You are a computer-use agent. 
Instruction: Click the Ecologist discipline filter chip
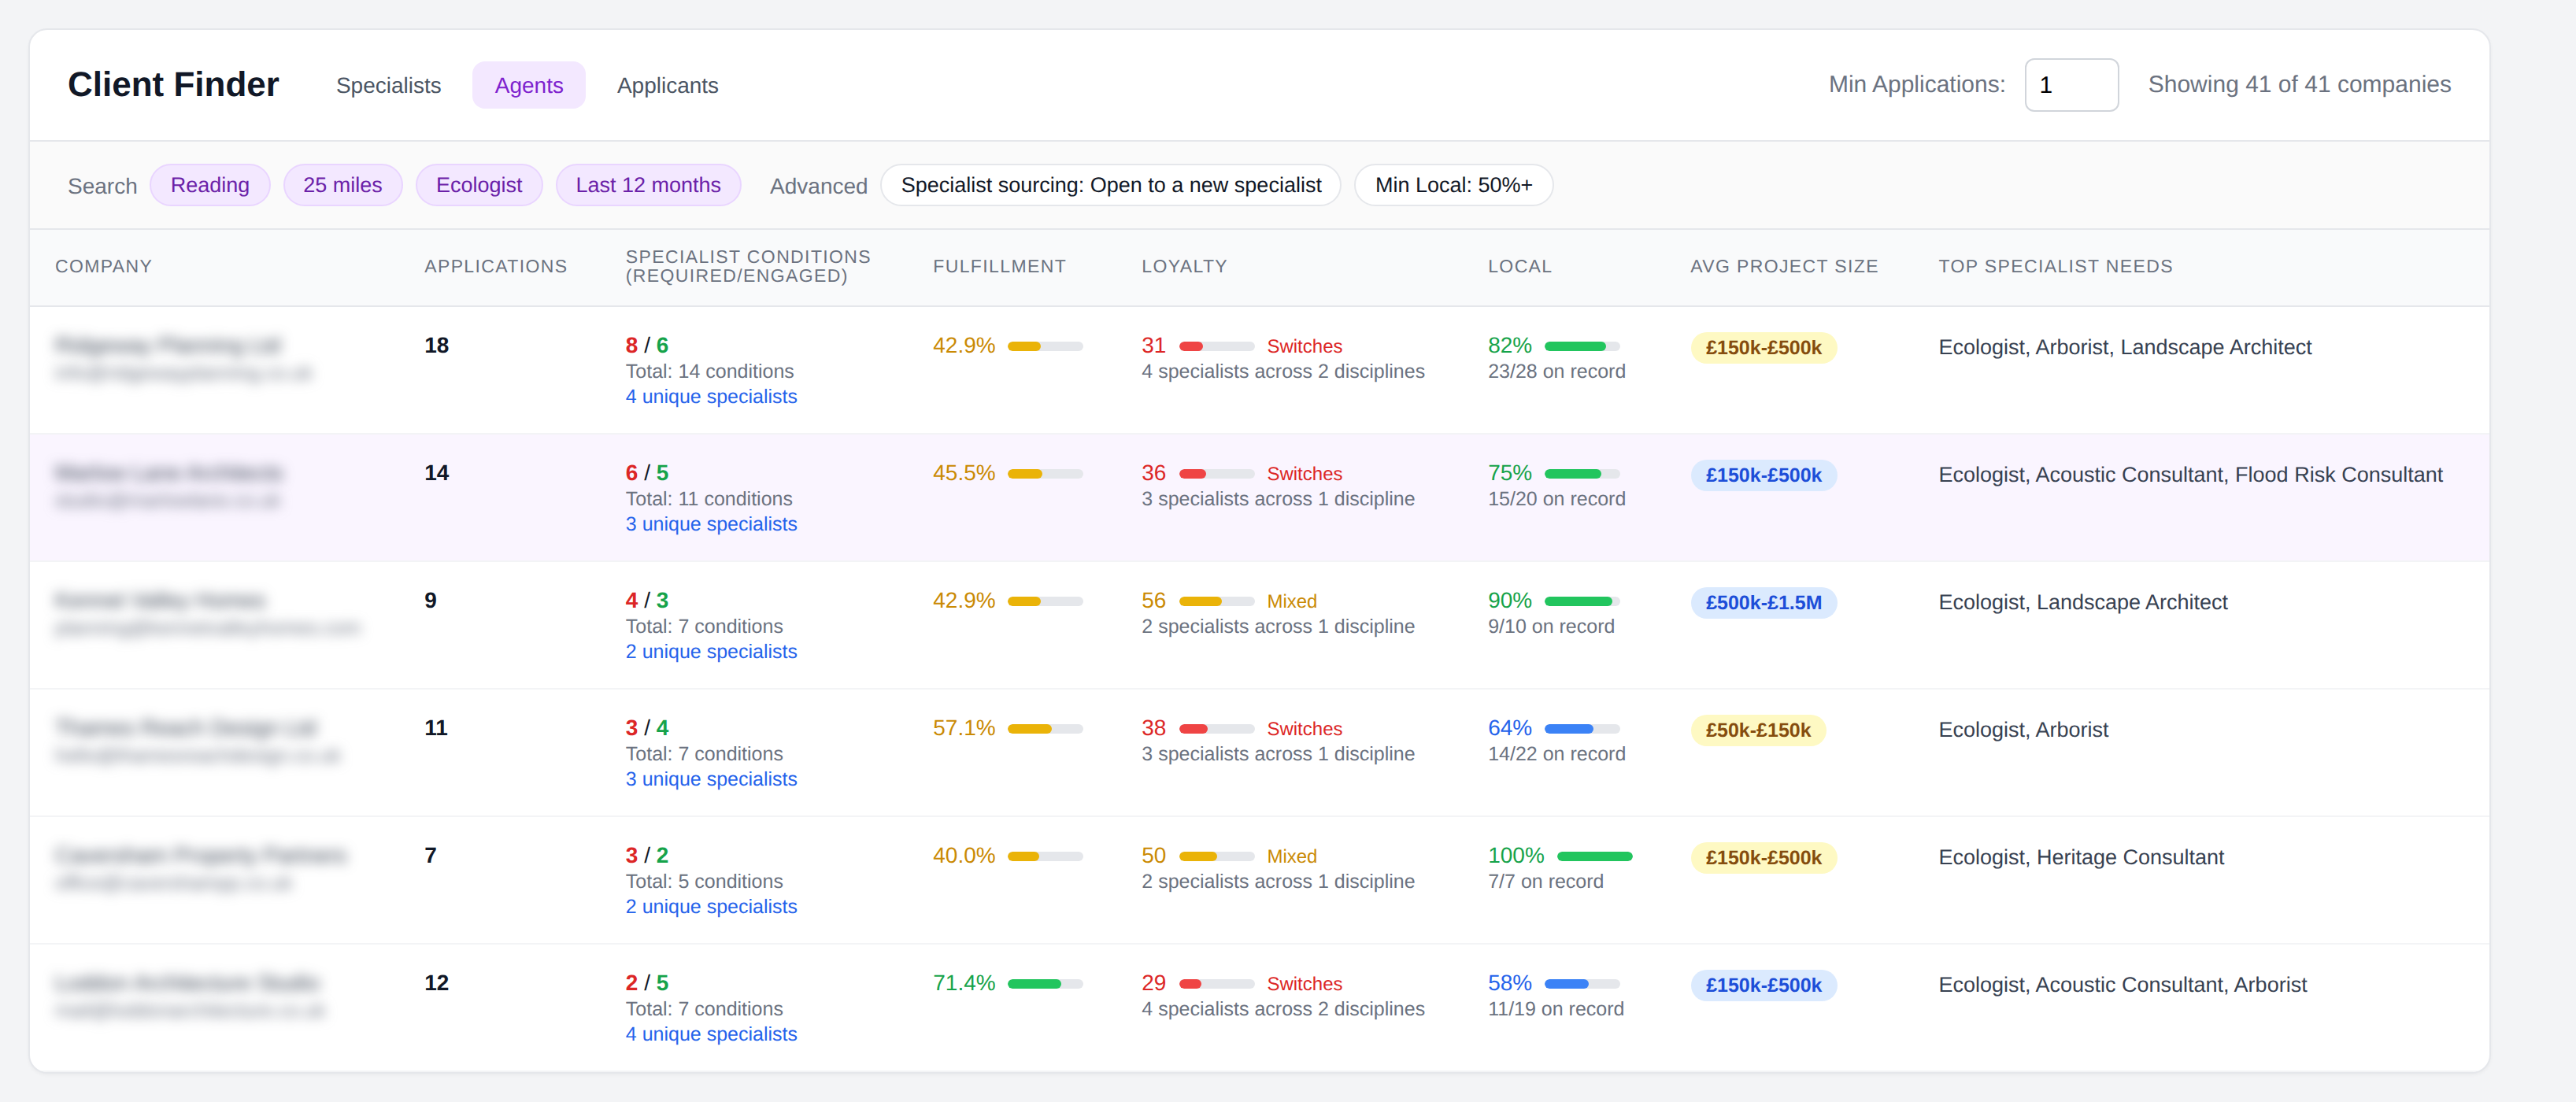click(479, 185)
